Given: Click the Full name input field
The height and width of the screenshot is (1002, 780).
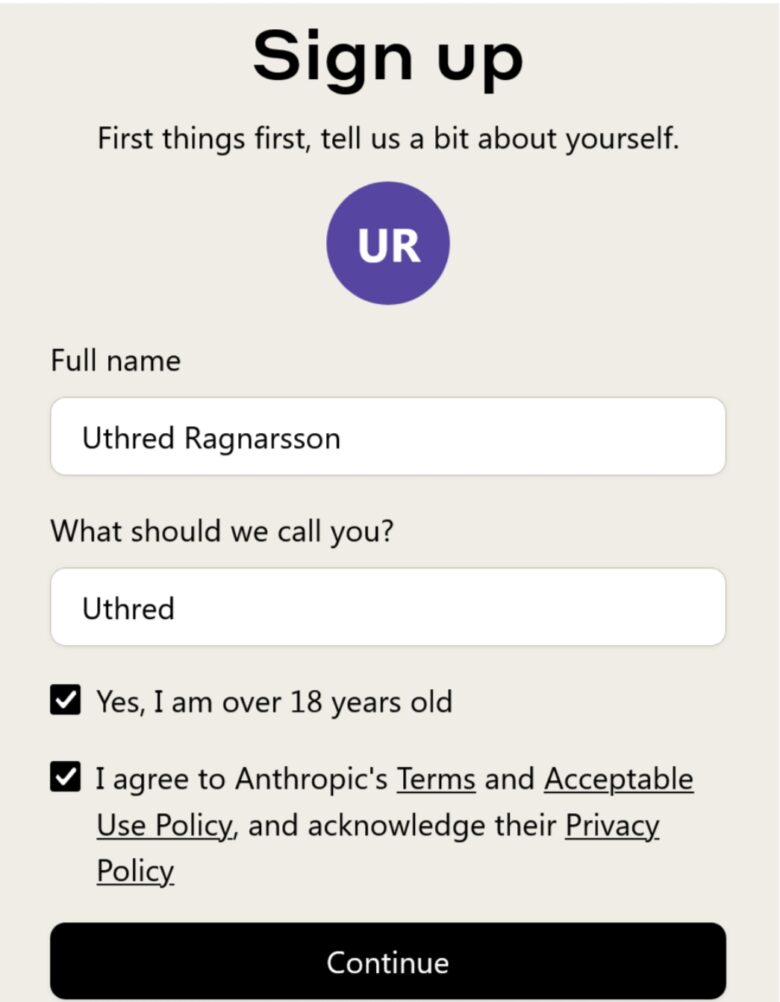Looking at the screenshot, I should pyautogui.click(x=388, y=437).
